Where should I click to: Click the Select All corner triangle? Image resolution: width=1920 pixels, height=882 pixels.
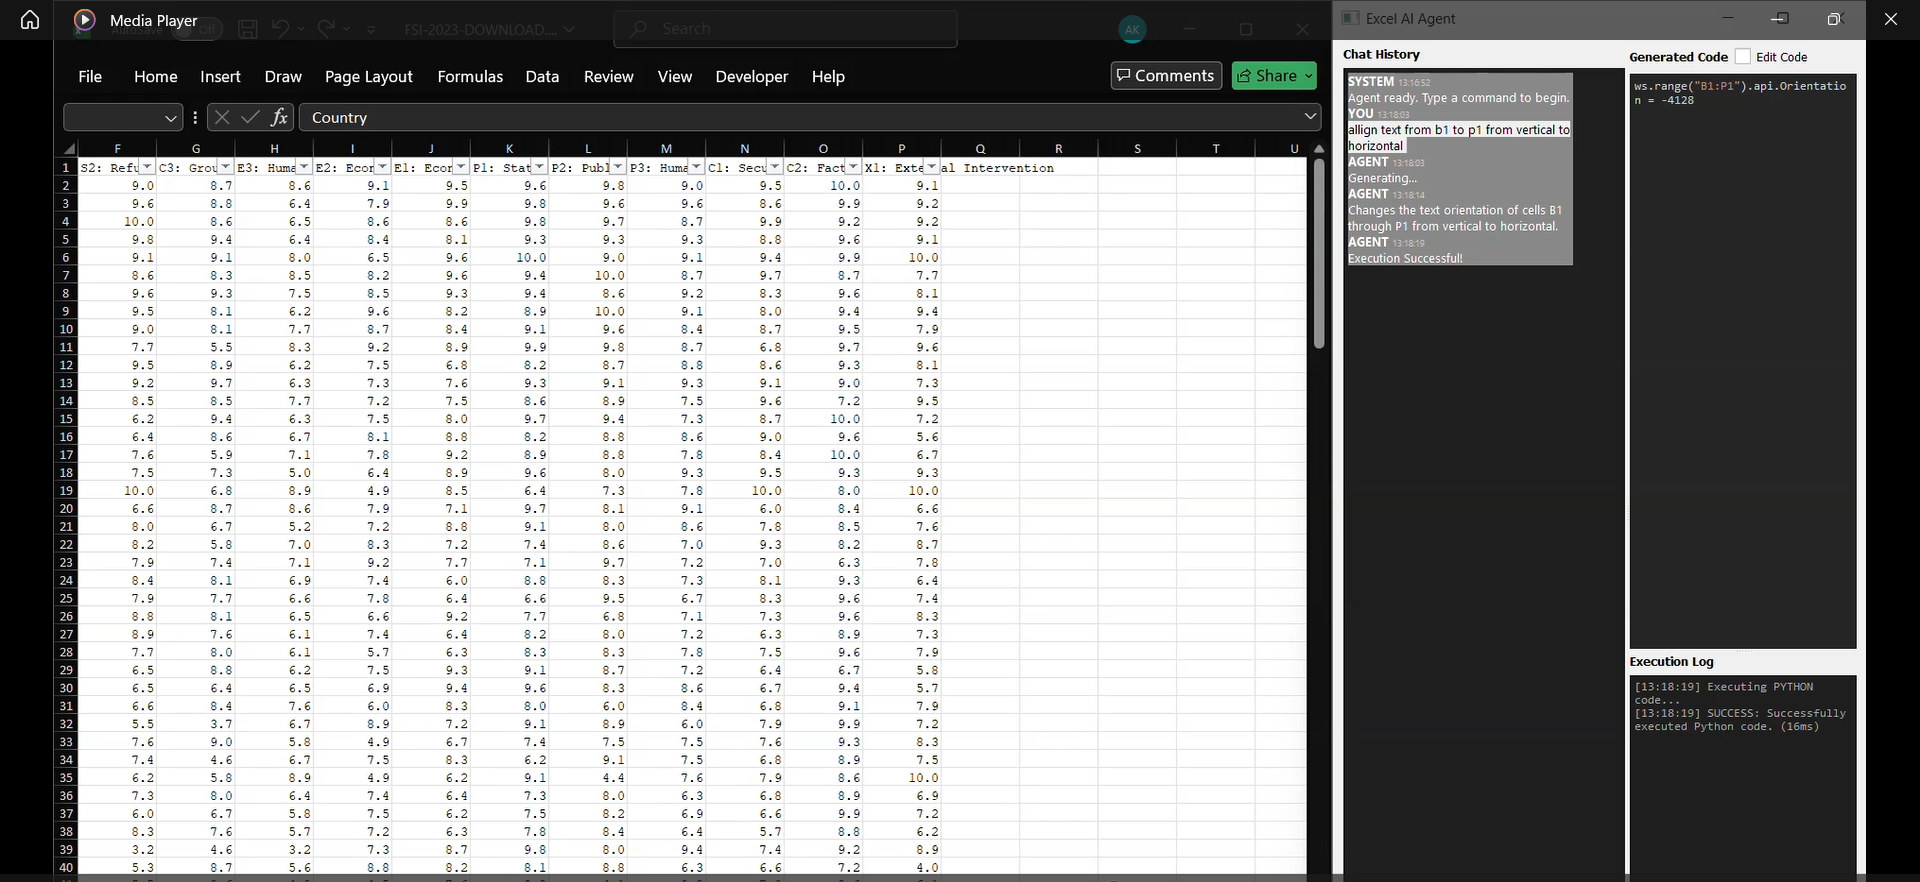pyautogui.click(x=68, y=148)
